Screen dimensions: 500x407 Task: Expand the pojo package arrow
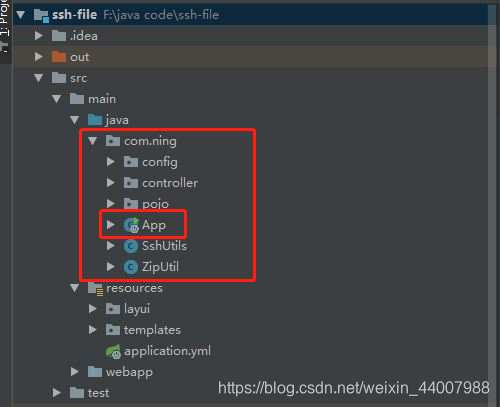pos(111,203)
